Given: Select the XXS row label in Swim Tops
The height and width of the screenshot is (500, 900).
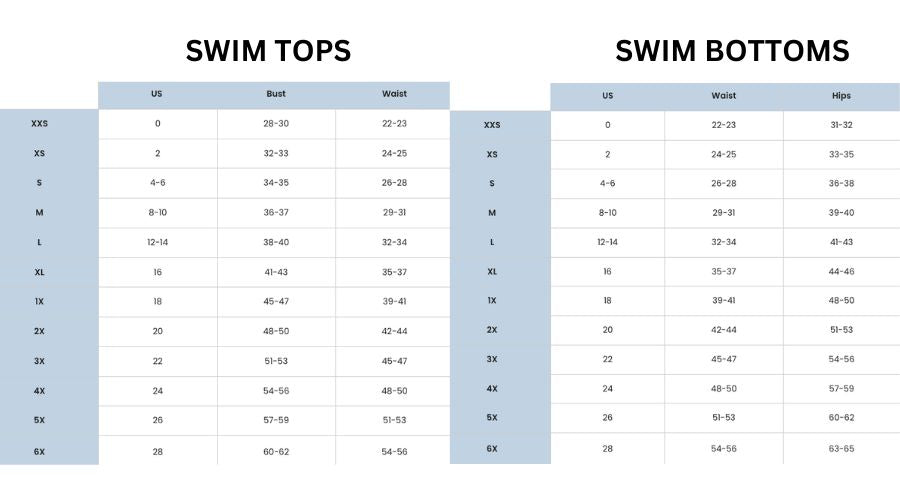Looking at the screenshot, I should point(40,123).
